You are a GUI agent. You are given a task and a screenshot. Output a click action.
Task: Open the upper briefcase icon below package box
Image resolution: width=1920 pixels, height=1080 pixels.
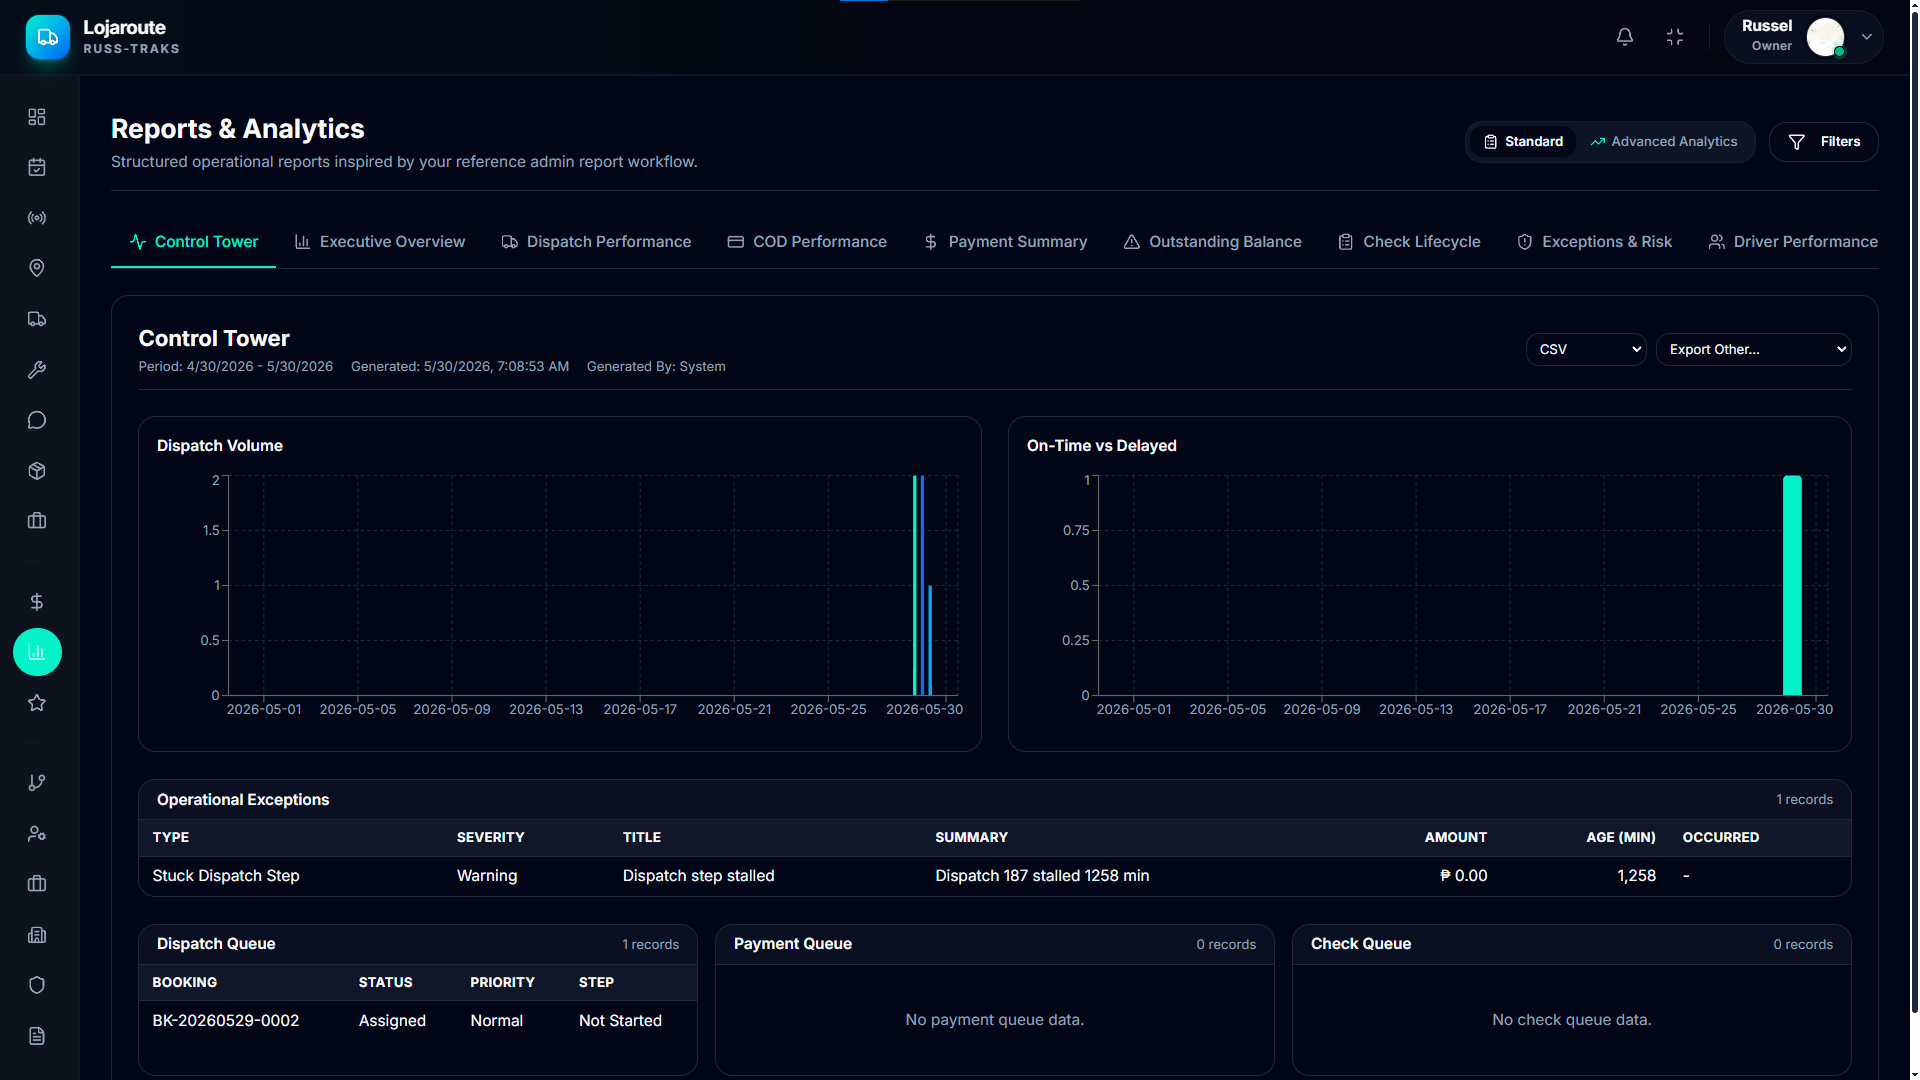[x=37, y=521]
